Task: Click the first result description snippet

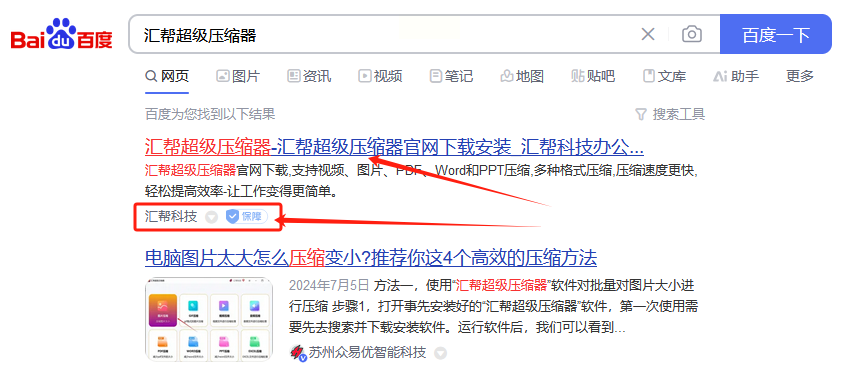Action: [x=421, y=181]
